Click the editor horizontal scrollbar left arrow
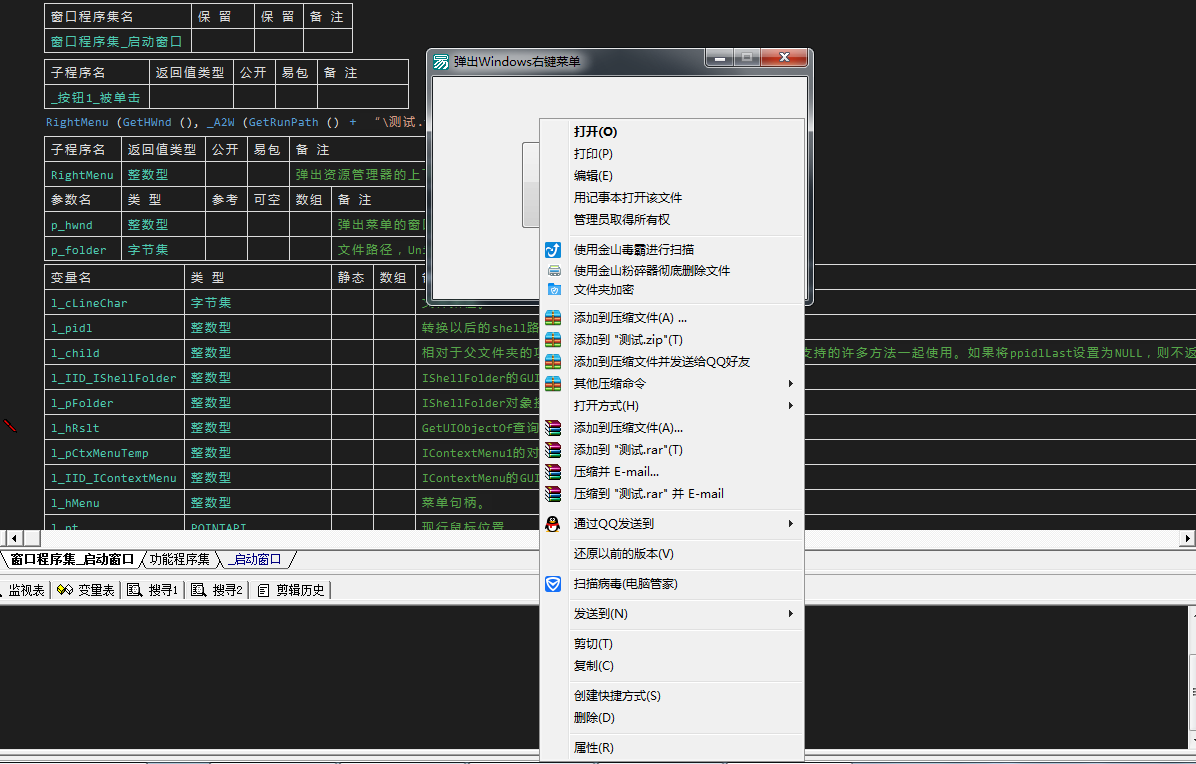This screenshot has height=764, width=1196. point(14,538)
